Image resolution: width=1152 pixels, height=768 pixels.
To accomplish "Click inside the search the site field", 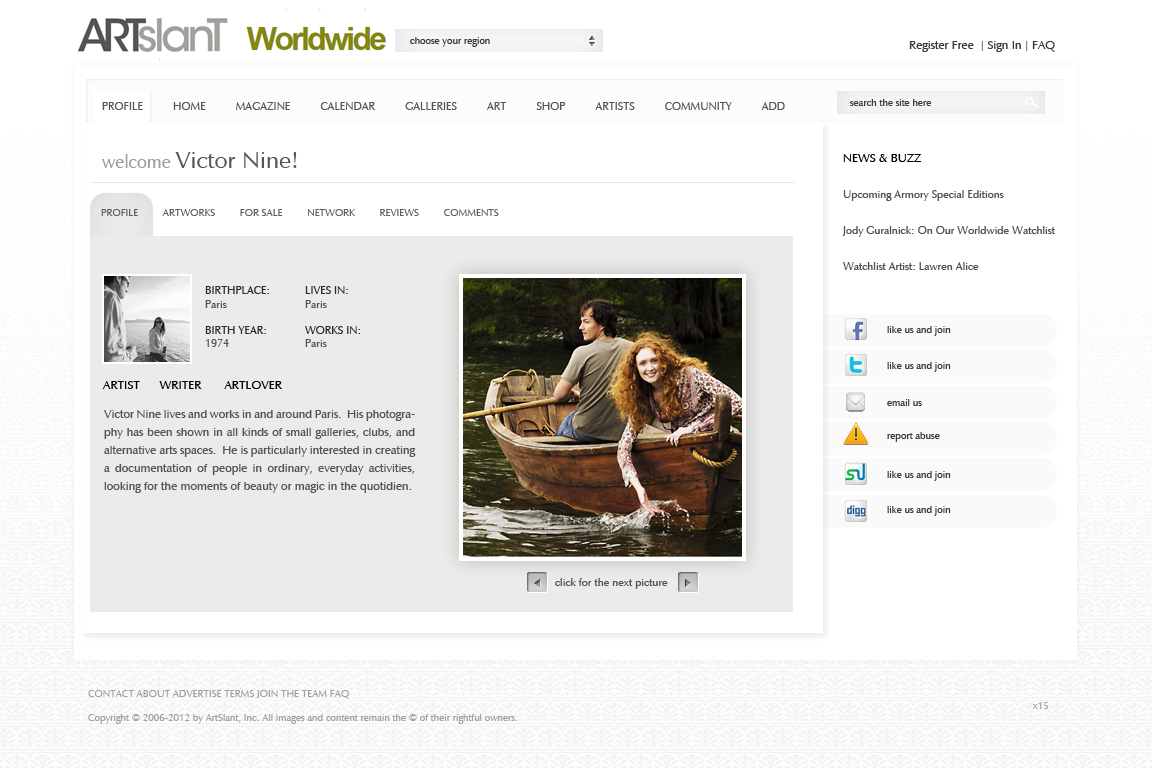I will pyautogui.click(x=930, y=103).
